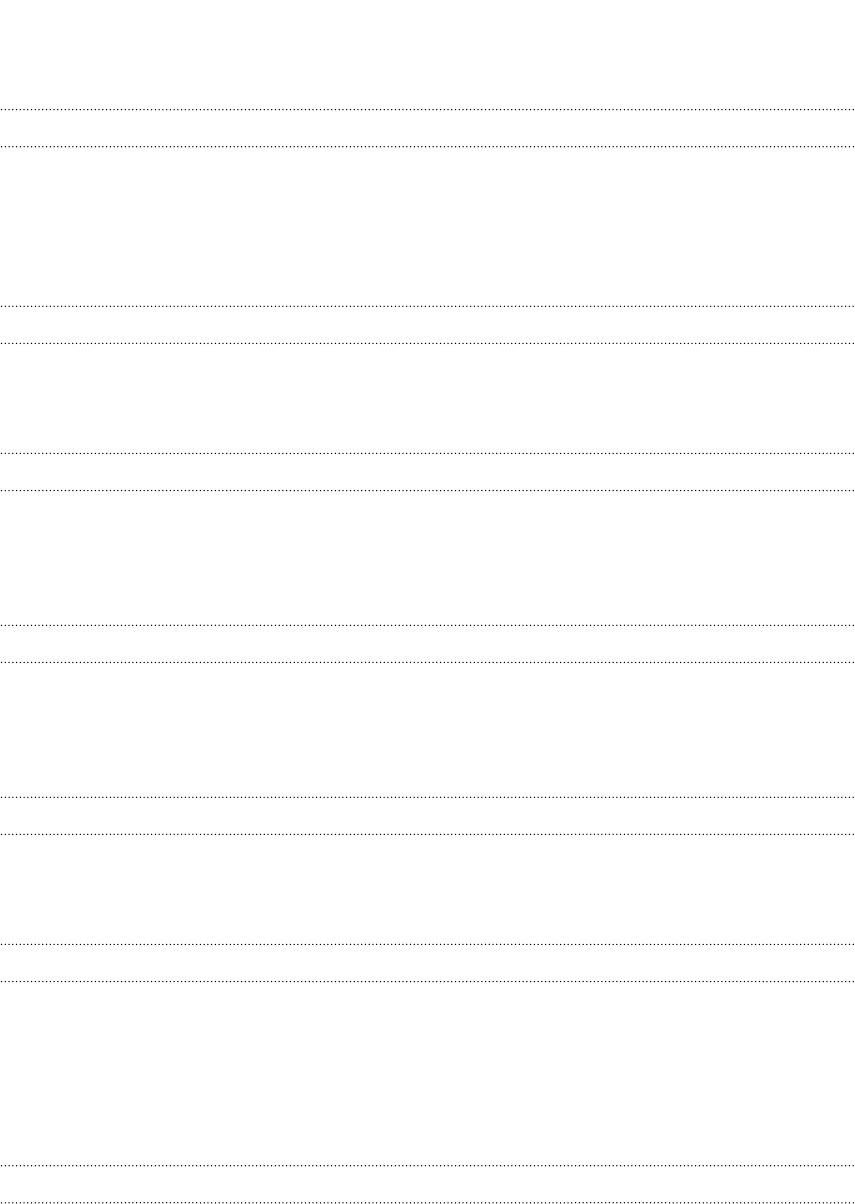Click blank section between first and second dotted pairs

[427, 226]
